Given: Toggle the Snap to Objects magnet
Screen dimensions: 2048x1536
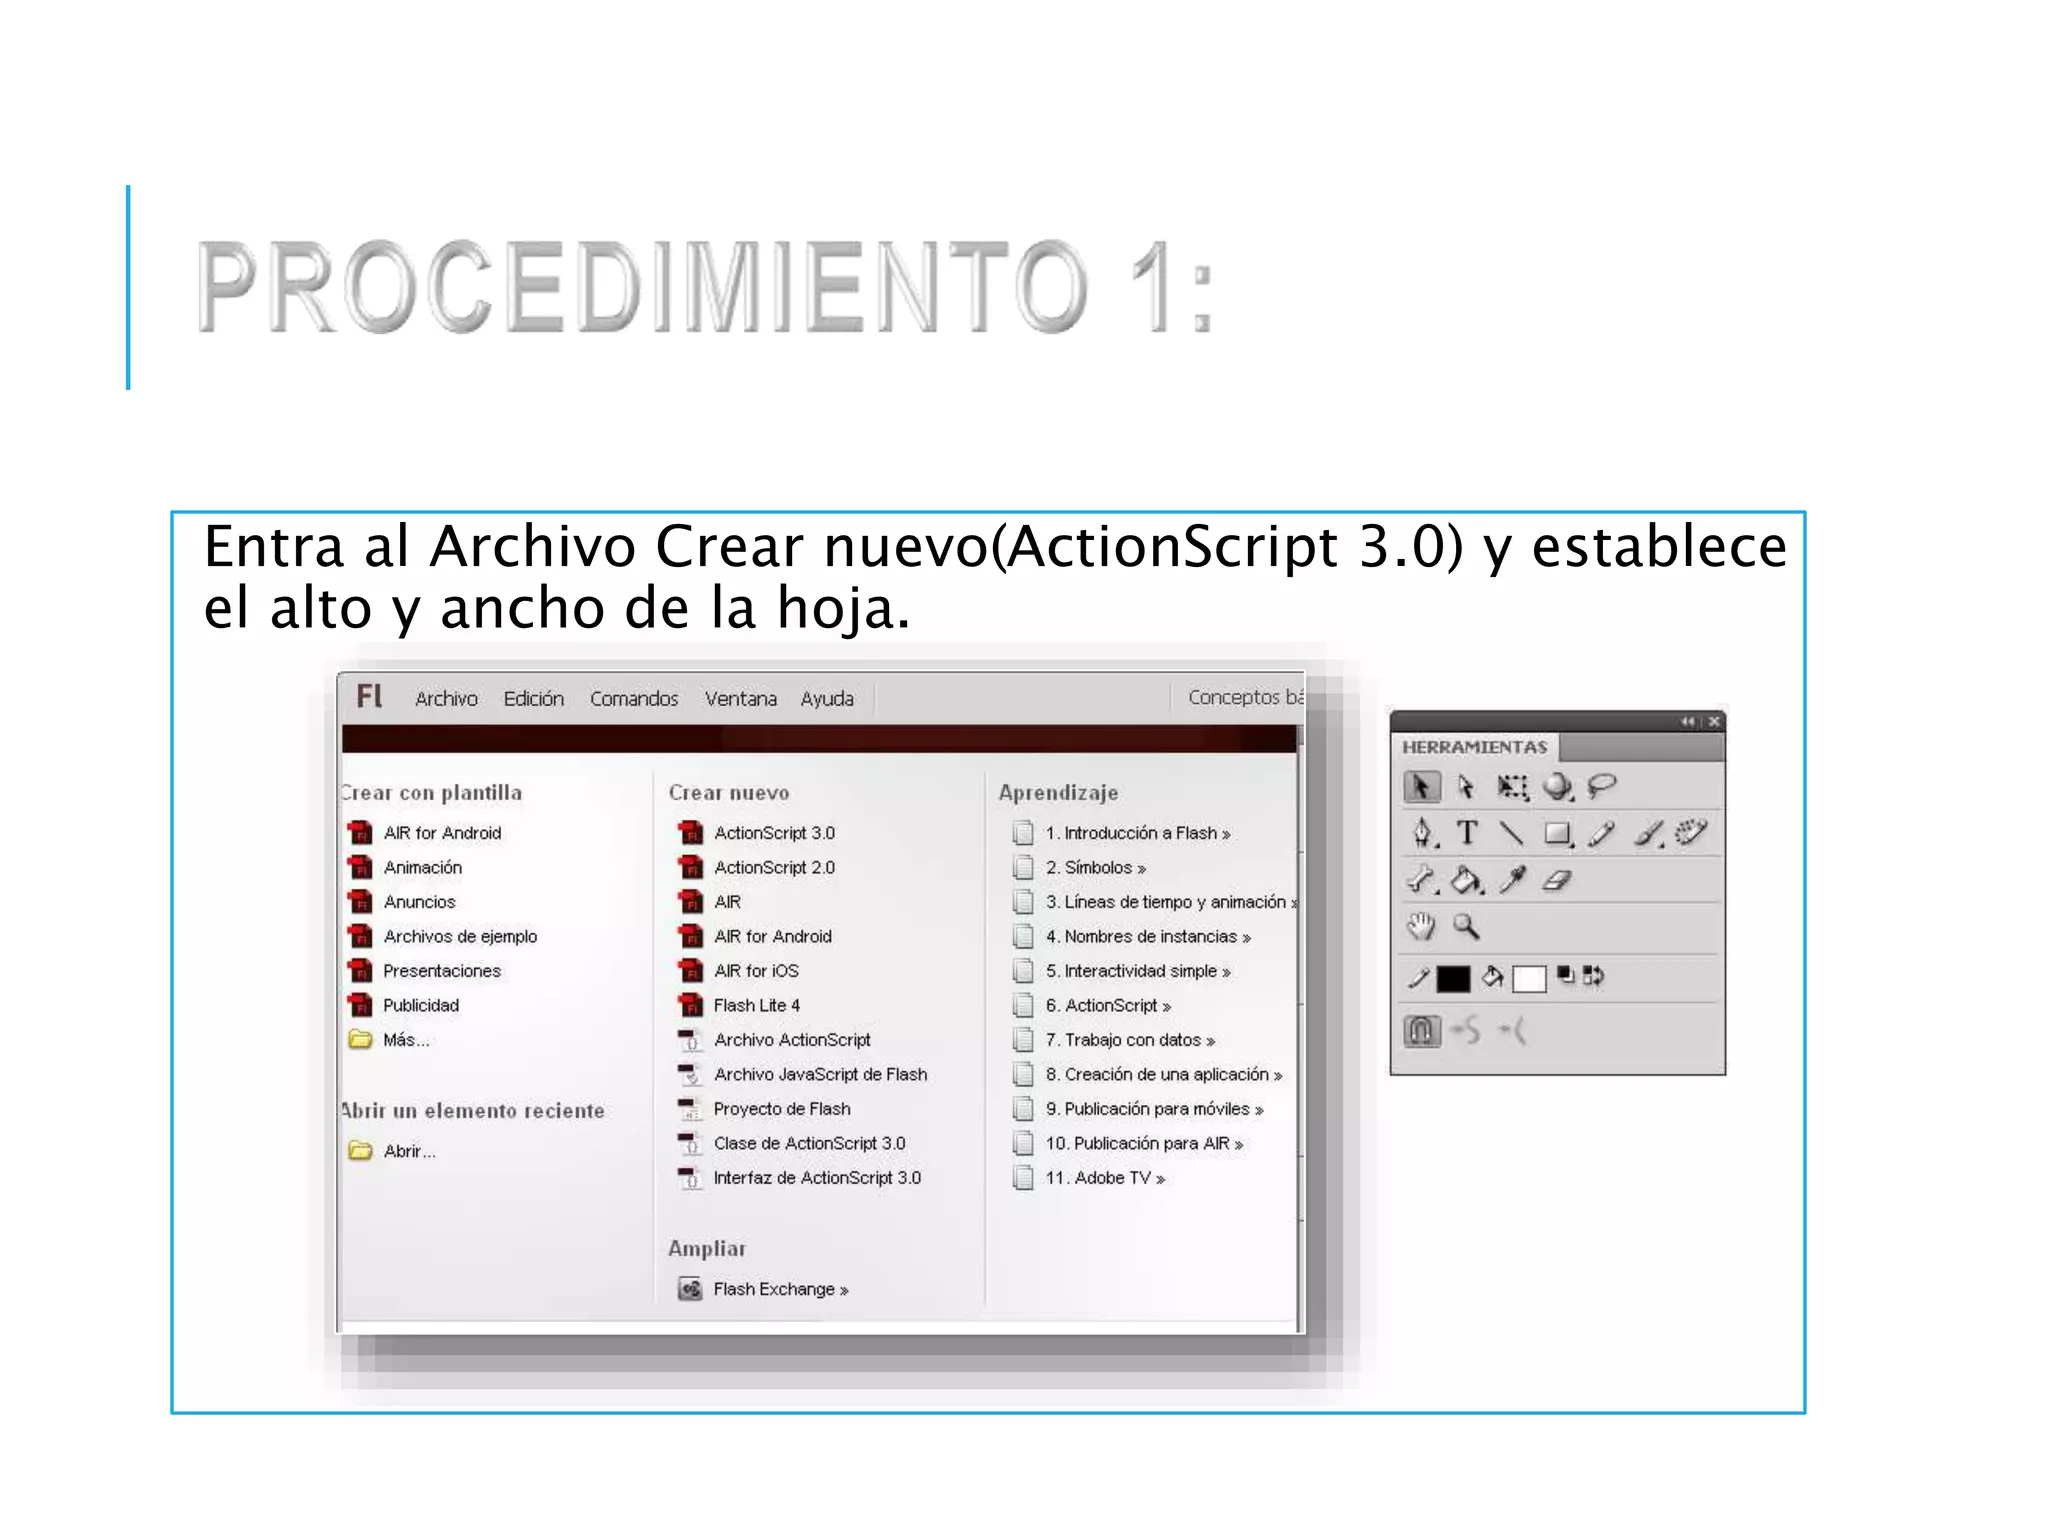Looking at the screenshot, I should (x=1422, y=1030).
